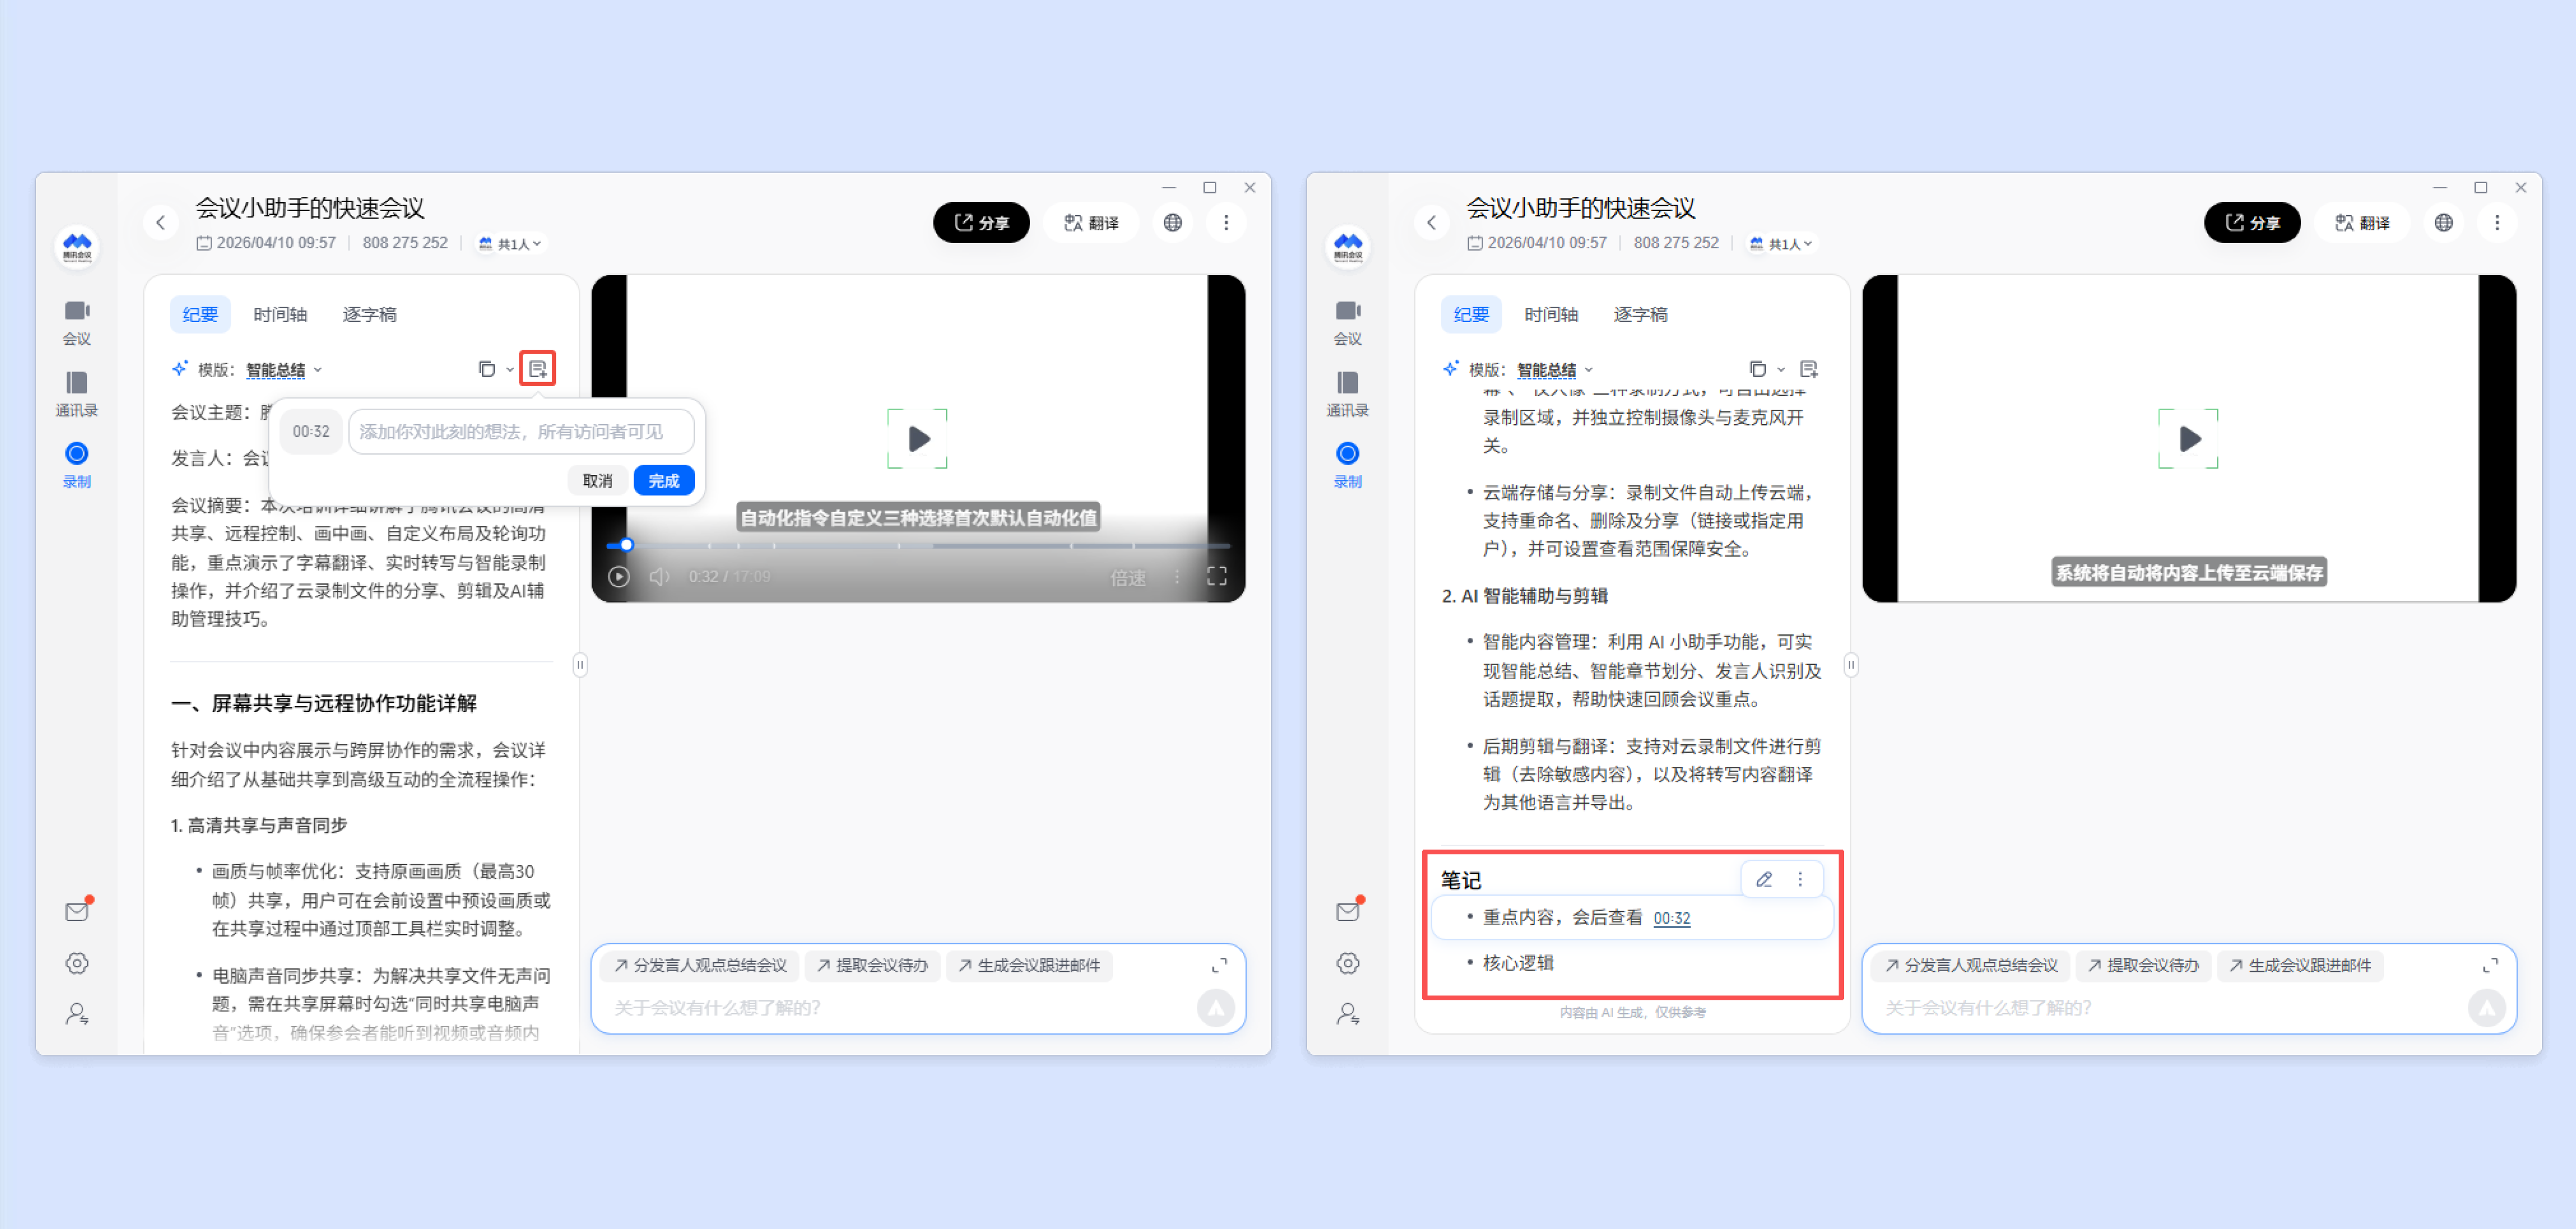
Task: Switch to 逐字稿 tab in right window
Action: tap(1640, 314)
